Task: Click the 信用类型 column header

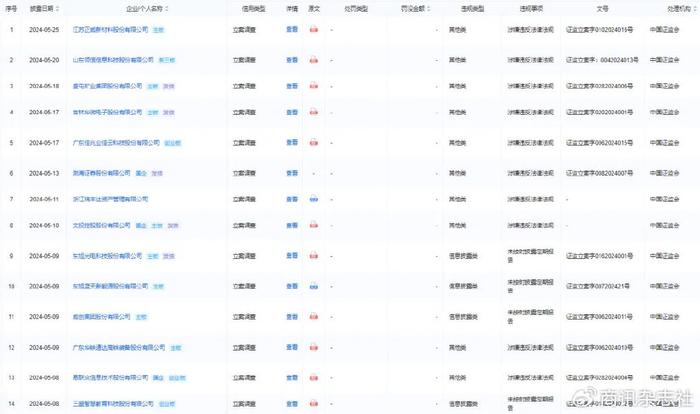Action: [254, 8]
